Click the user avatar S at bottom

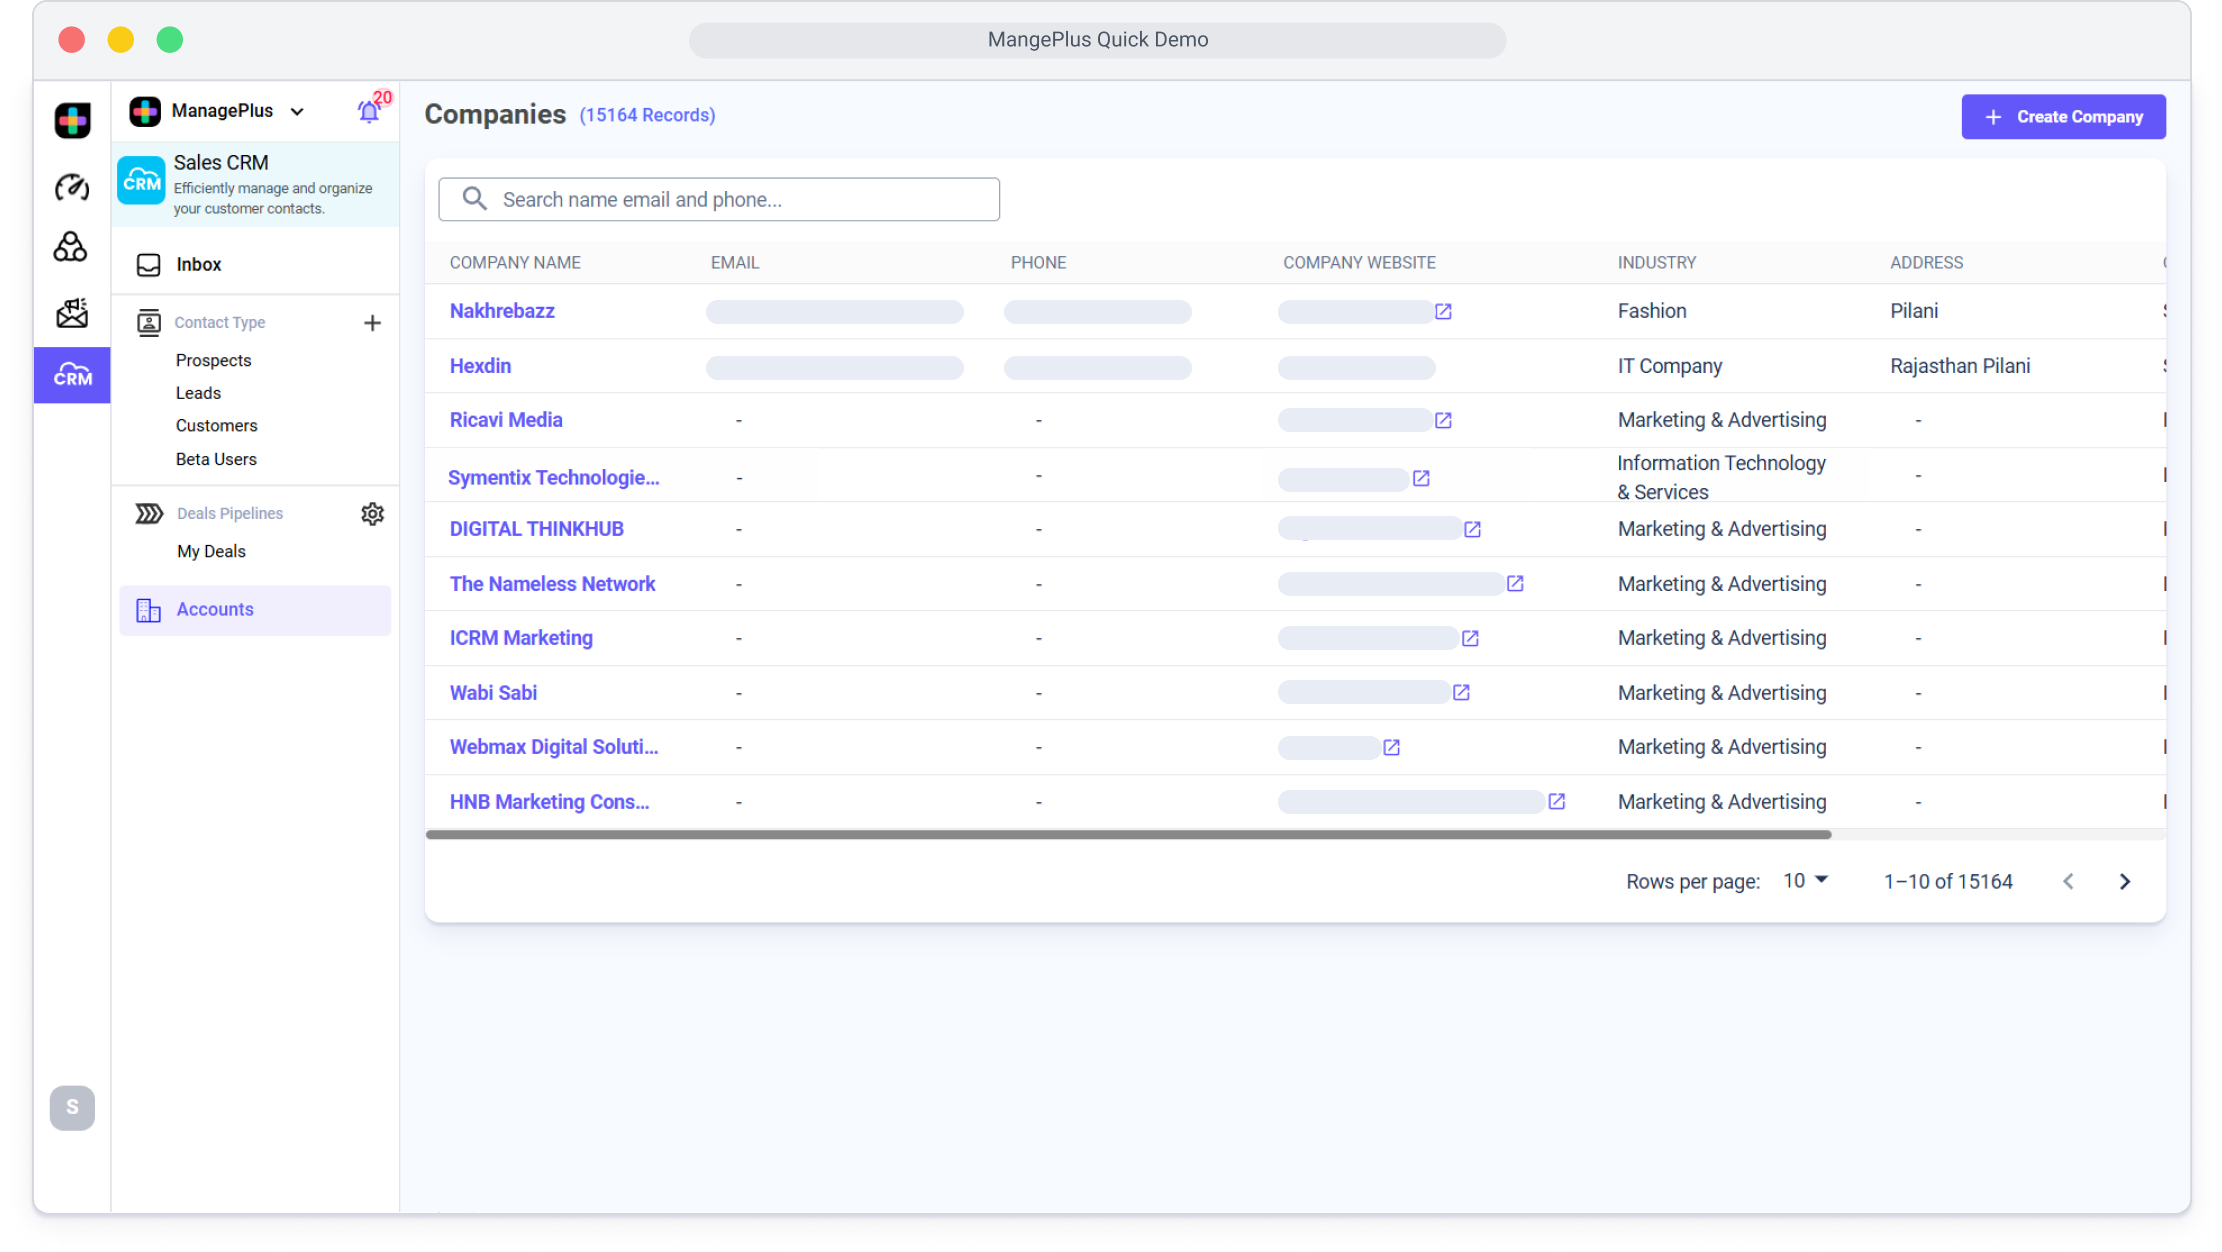(x=72, y=1107)
